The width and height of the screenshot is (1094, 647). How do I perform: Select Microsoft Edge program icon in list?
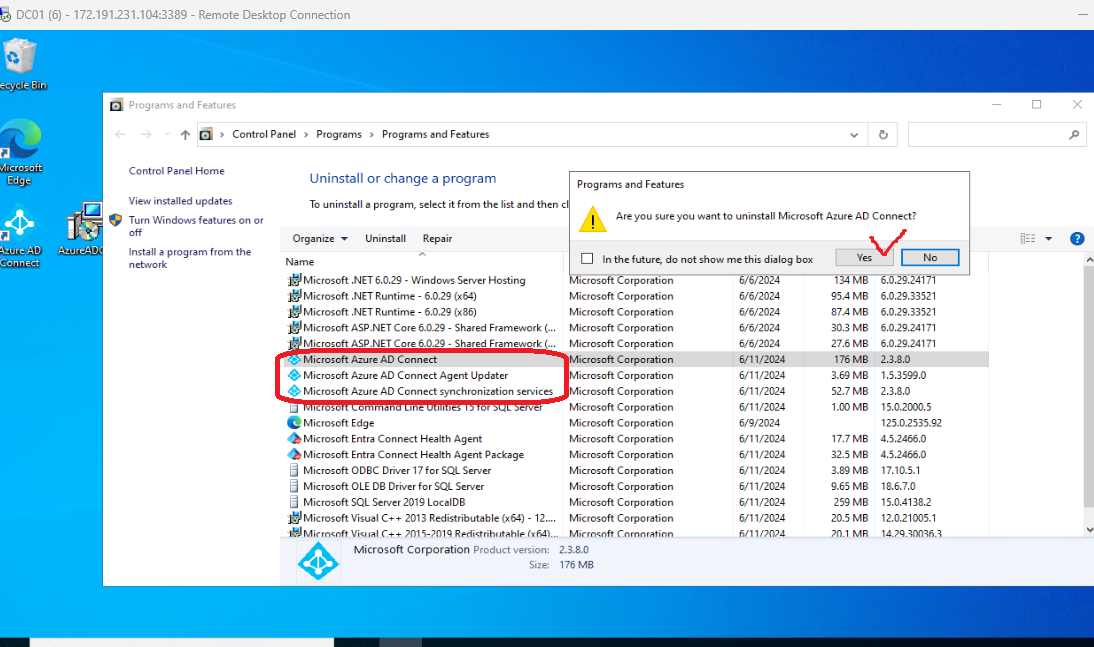[x=294, y=423]
